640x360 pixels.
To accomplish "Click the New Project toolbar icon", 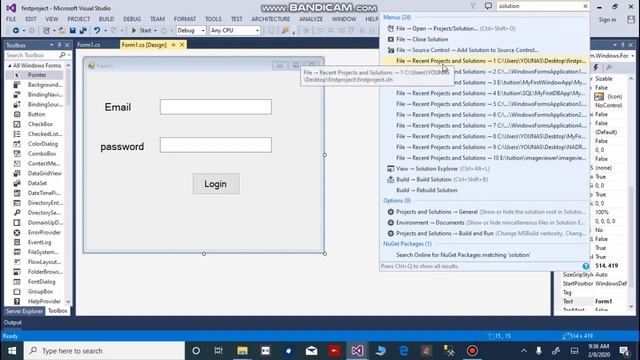I will pyautogui.click(x=46, y=30).
